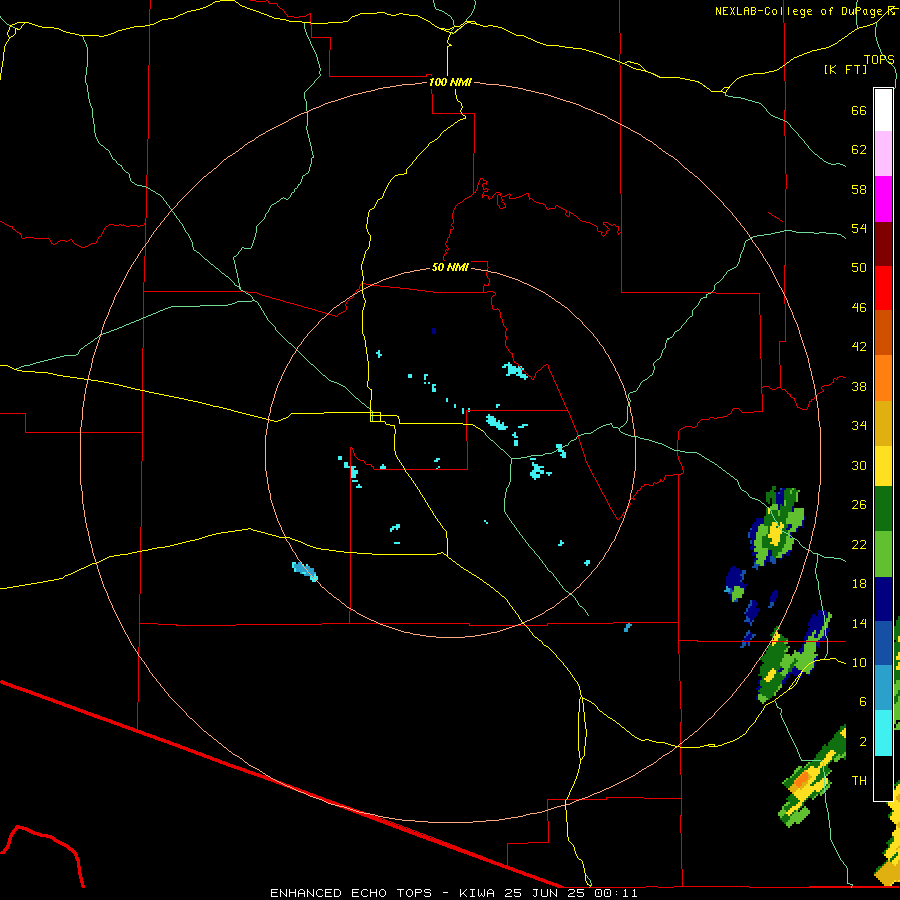Click the Enhanced Echo Tops KIWA timestamp caption

tap(453, 893)
